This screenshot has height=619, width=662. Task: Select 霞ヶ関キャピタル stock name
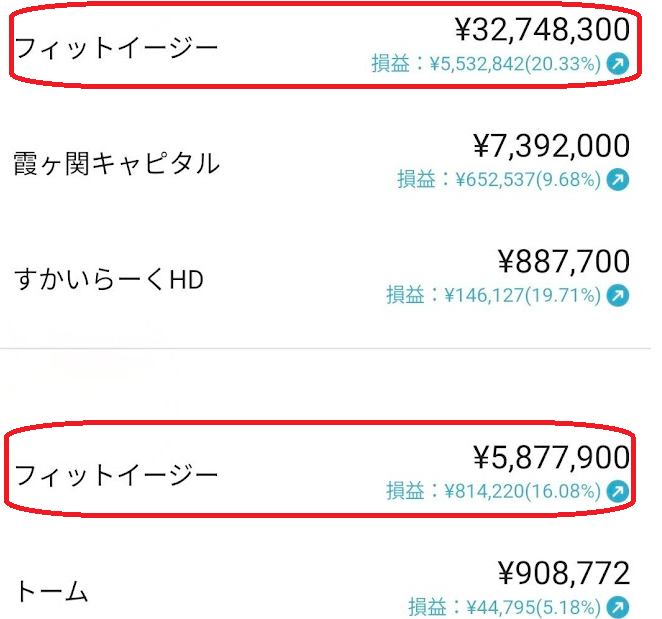click(117, 163)
